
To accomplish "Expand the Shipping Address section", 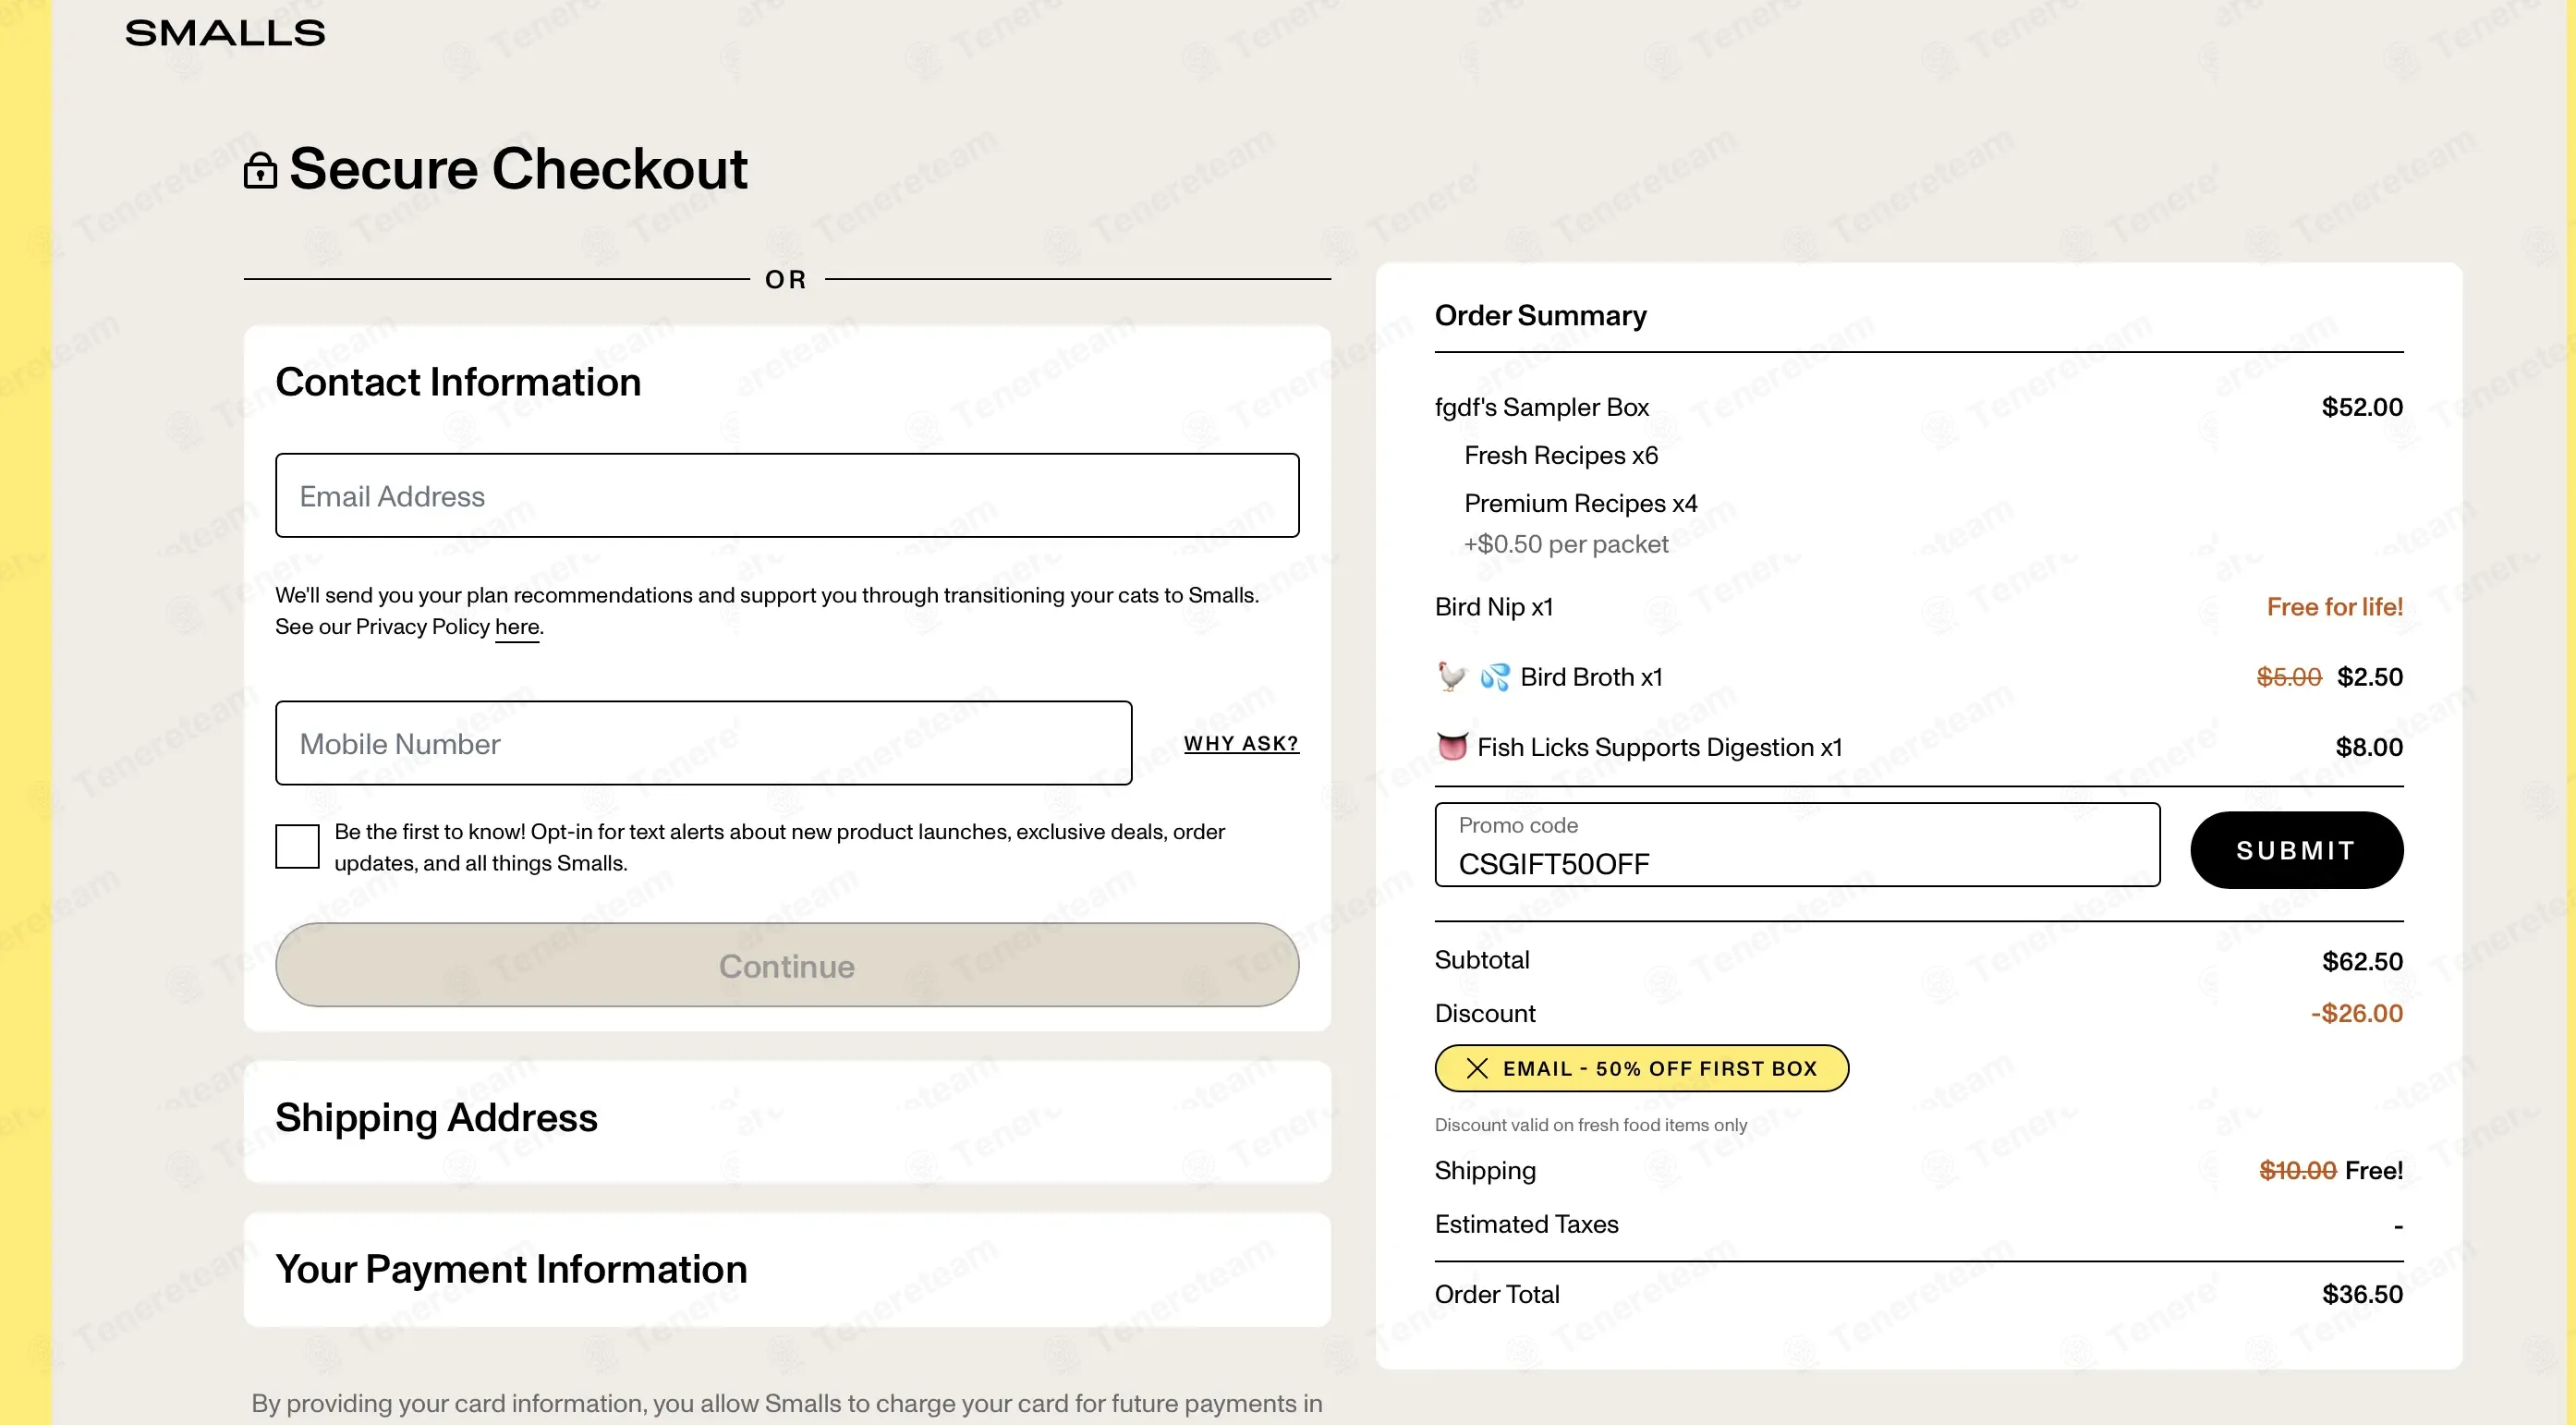I will click(787, 1120).
